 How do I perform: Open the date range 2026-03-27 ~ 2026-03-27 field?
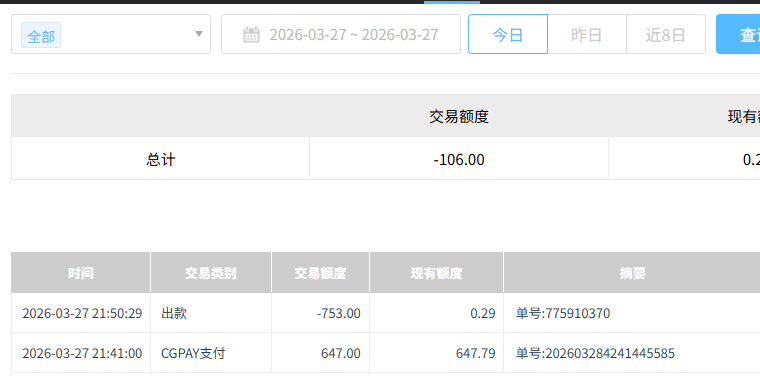[341, 34]
